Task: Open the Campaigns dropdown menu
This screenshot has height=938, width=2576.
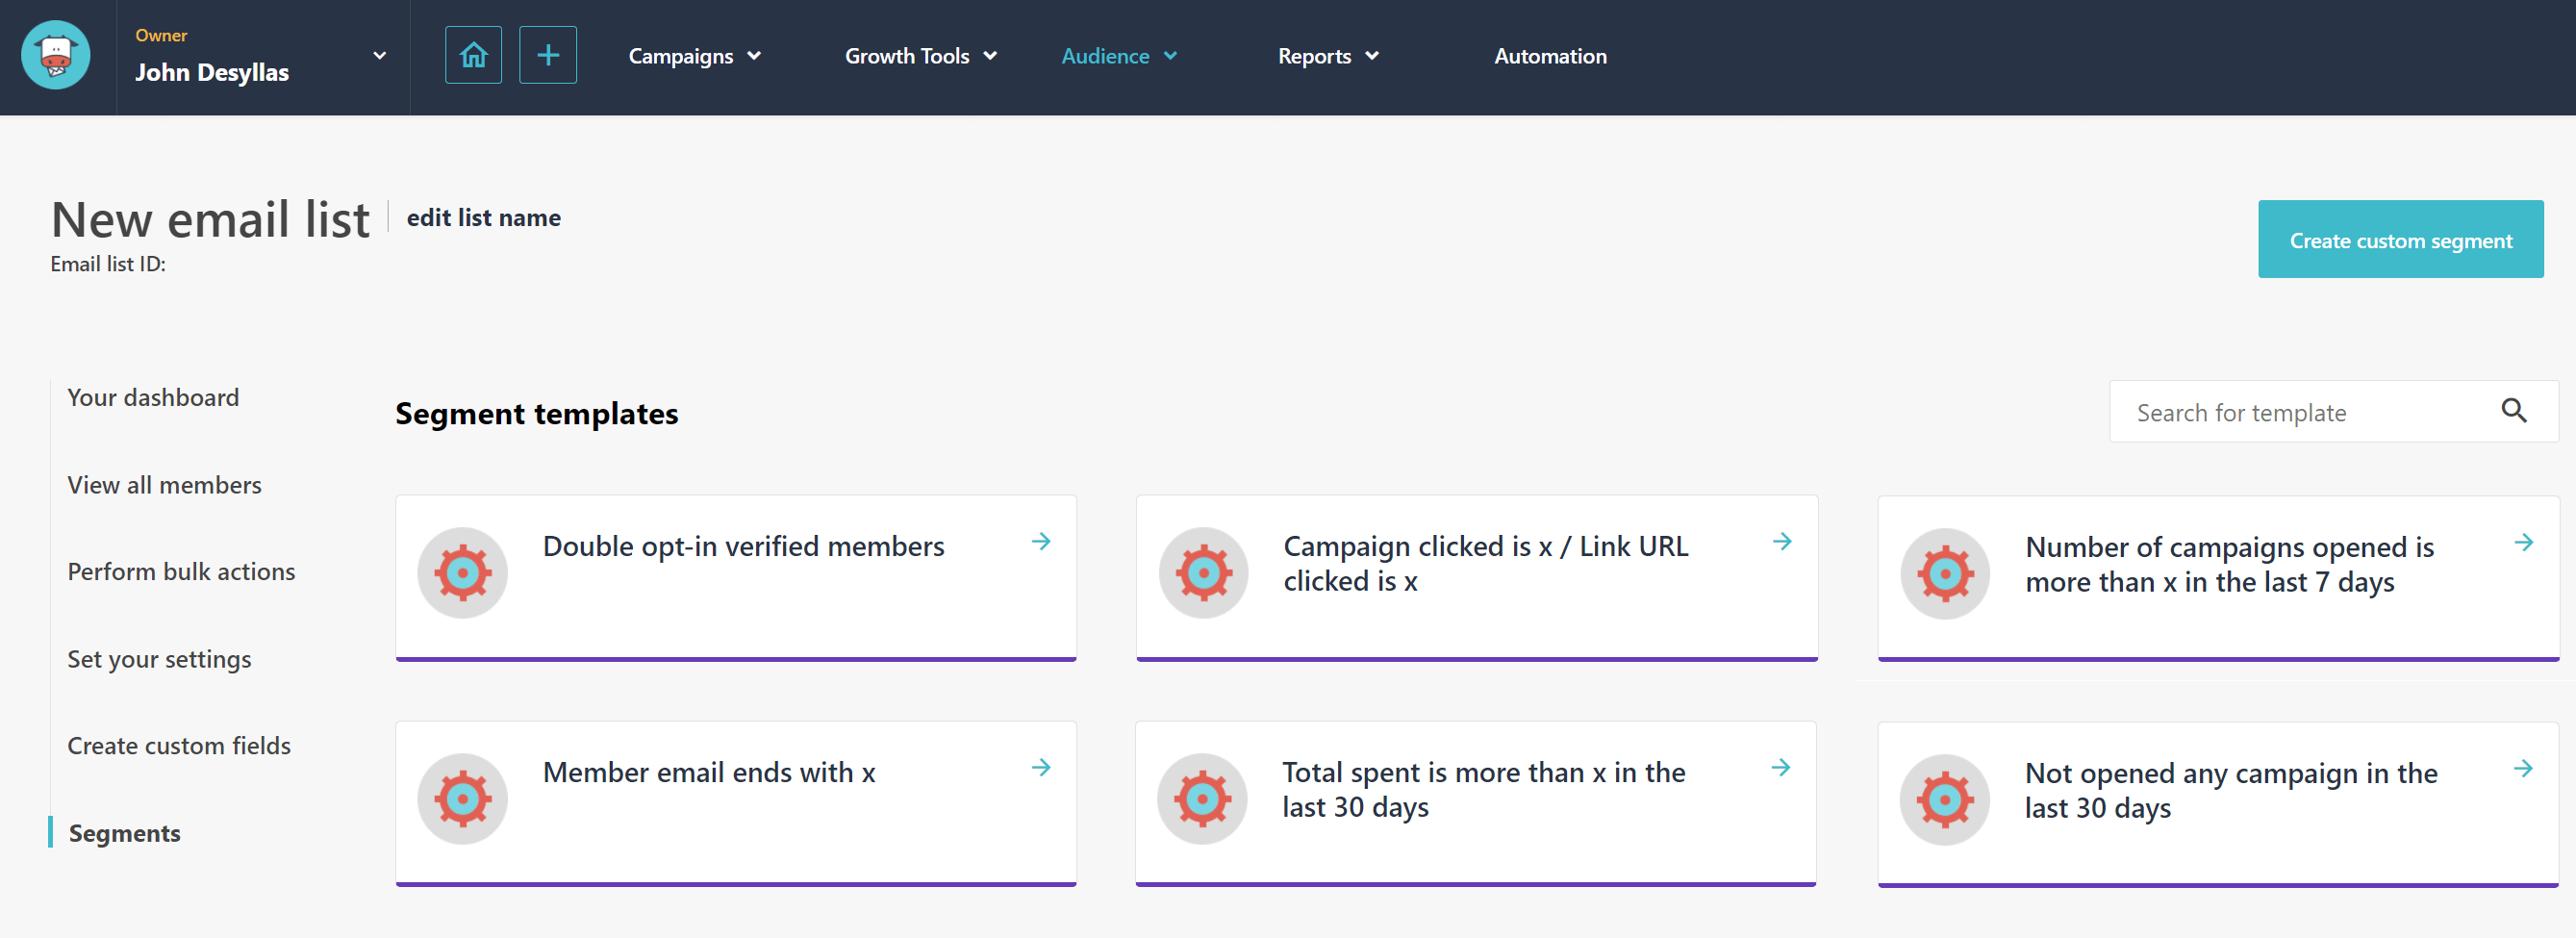Action: click(x=694, y=56)
